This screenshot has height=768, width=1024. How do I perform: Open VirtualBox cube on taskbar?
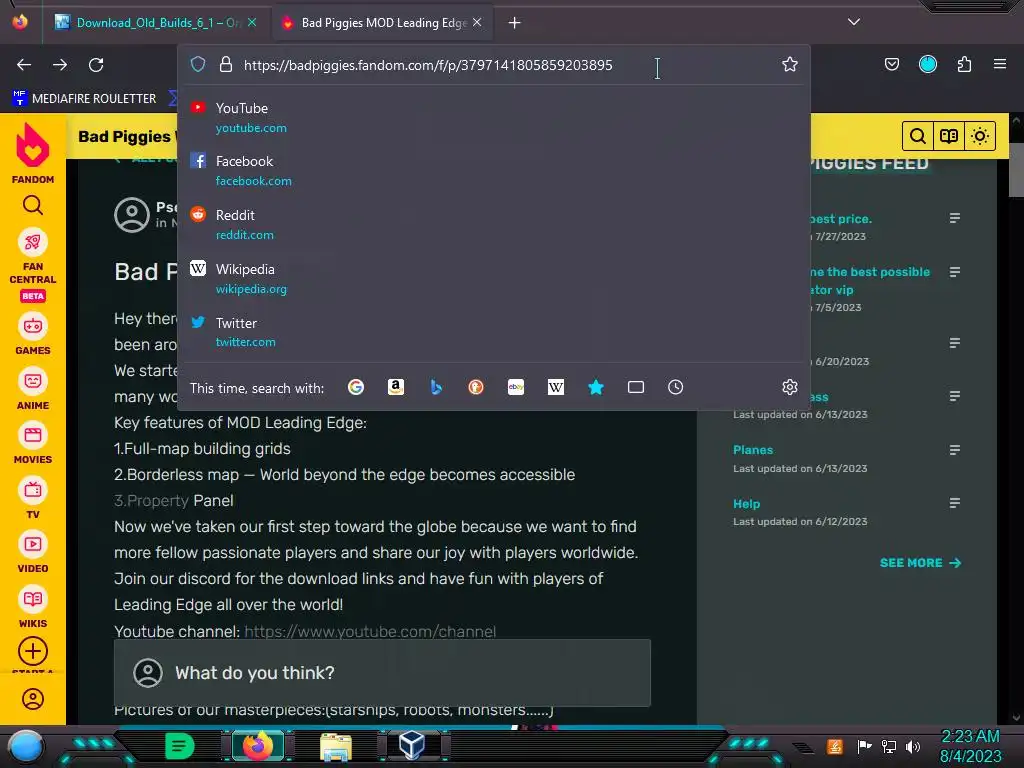pyautogui.click(x=412, y=745)
